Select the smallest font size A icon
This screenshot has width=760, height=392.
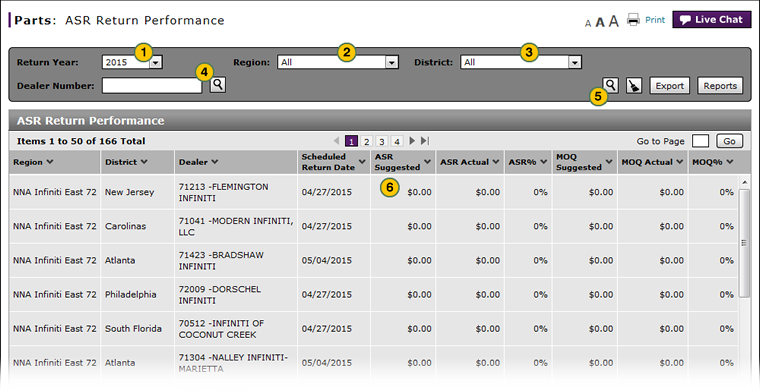point(588,23)
